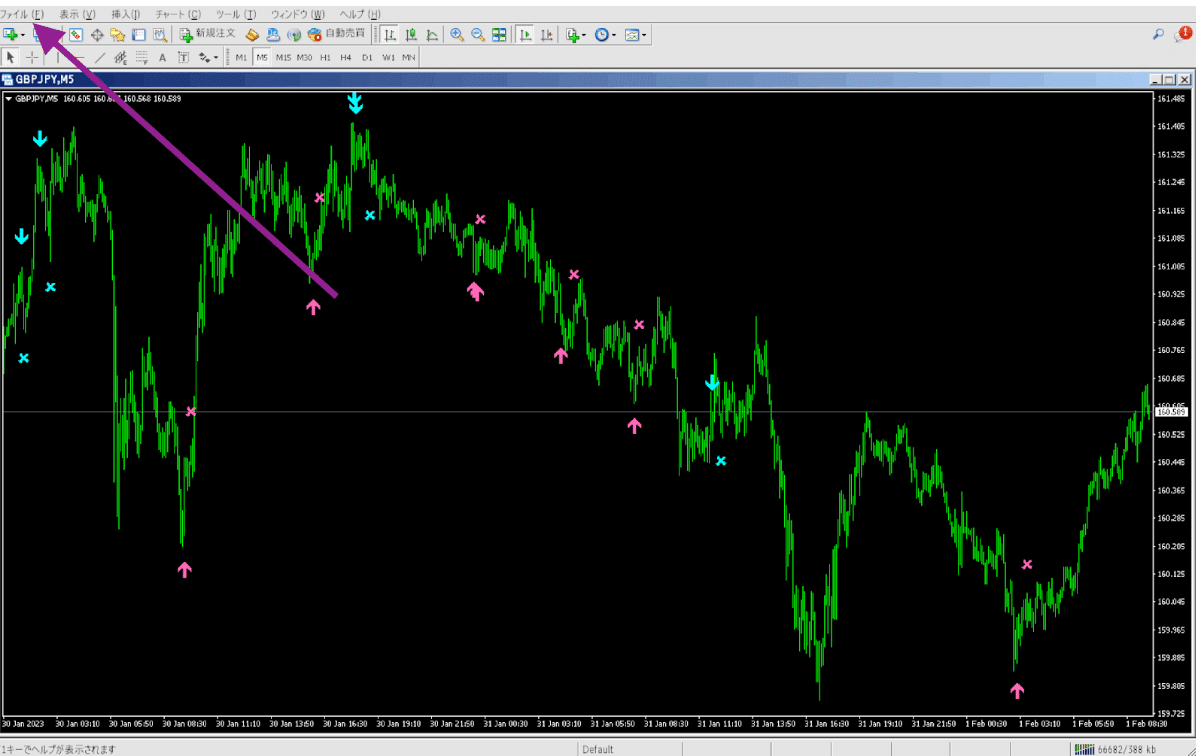Click the 161.485 price scale label
This screenshot has width=1196, height=756.
(x=1172, y=98)
